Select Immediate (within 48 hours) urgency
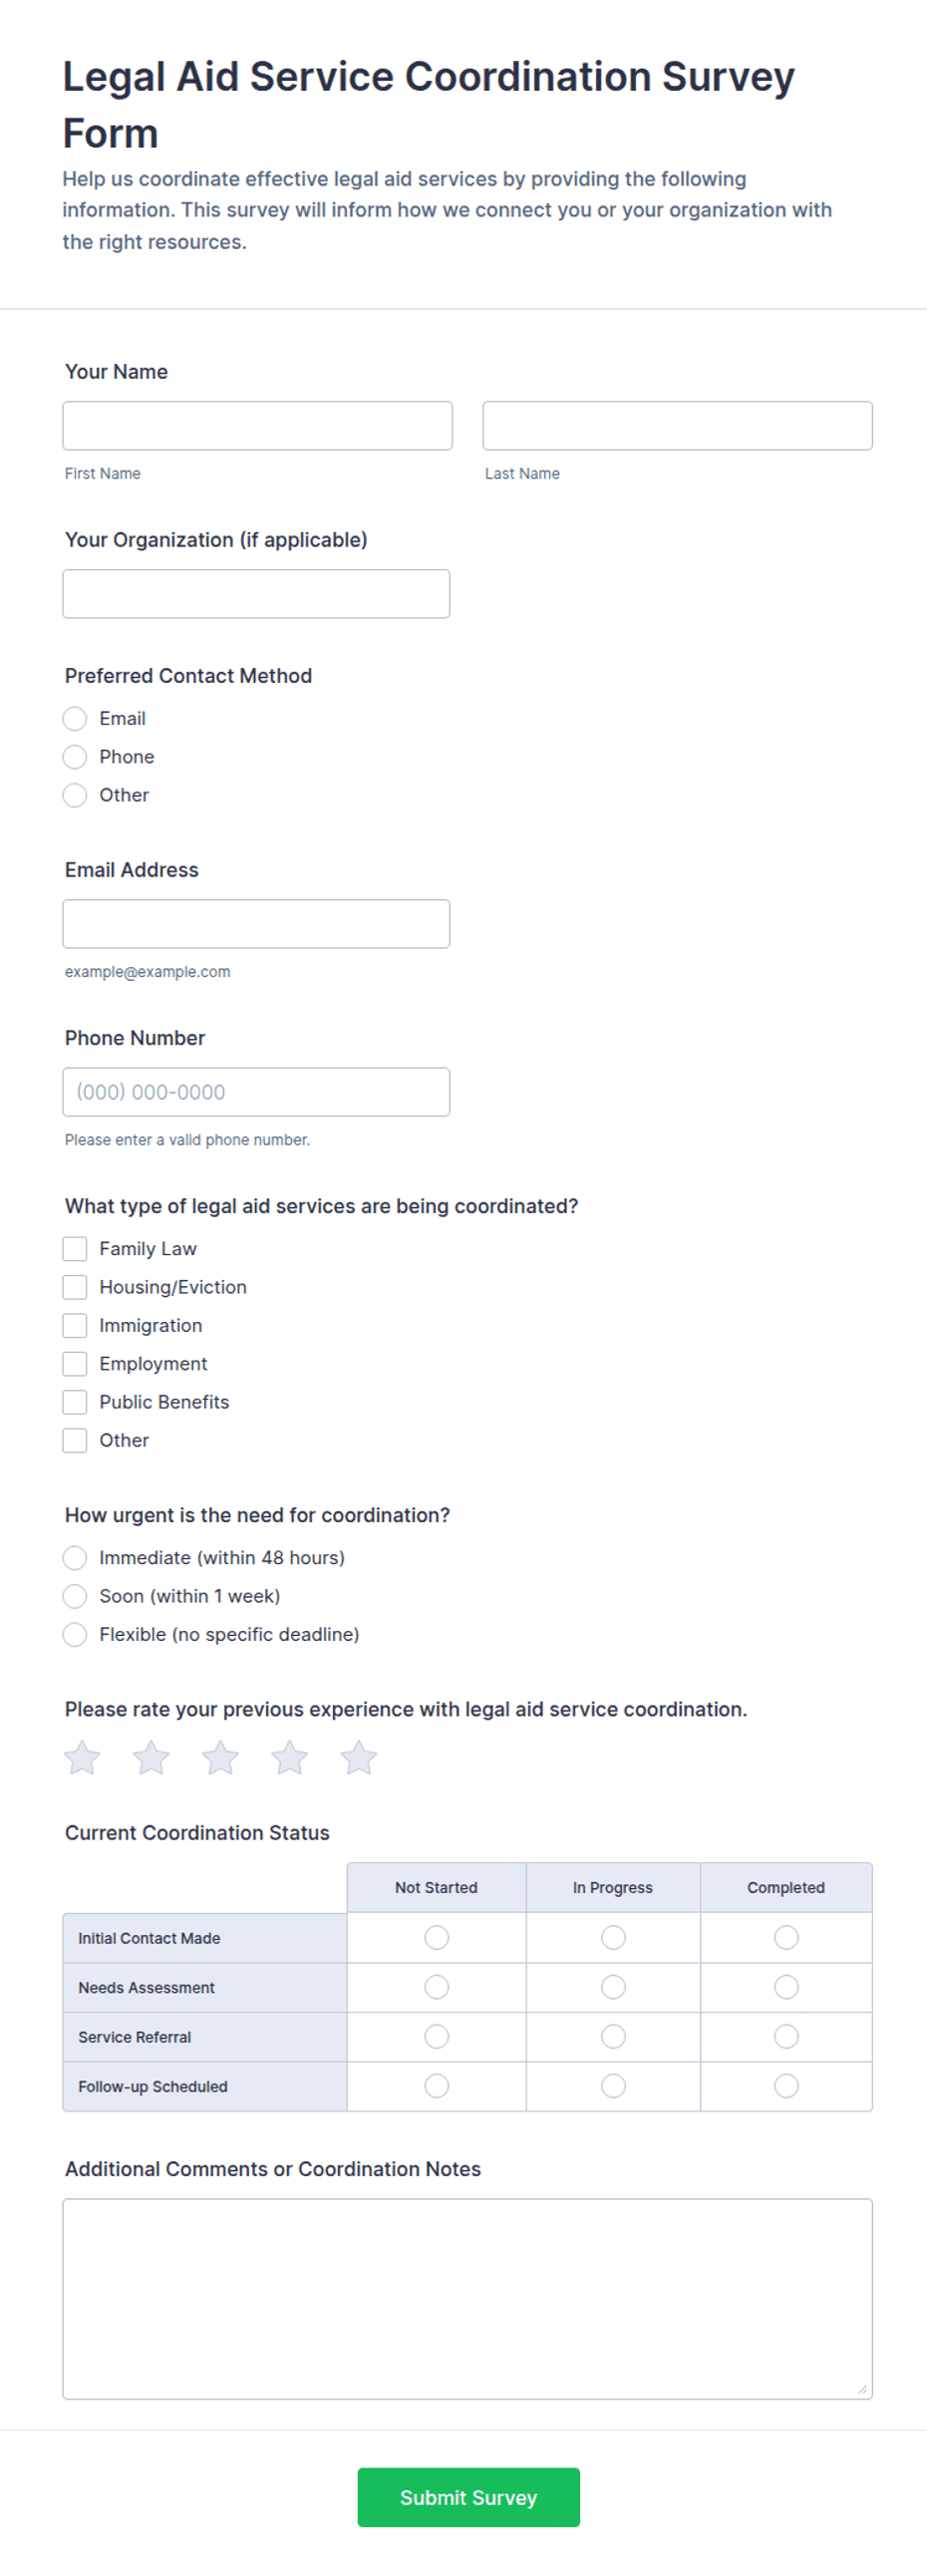This screenshot has height=2576, width=927. (75, 1558)
